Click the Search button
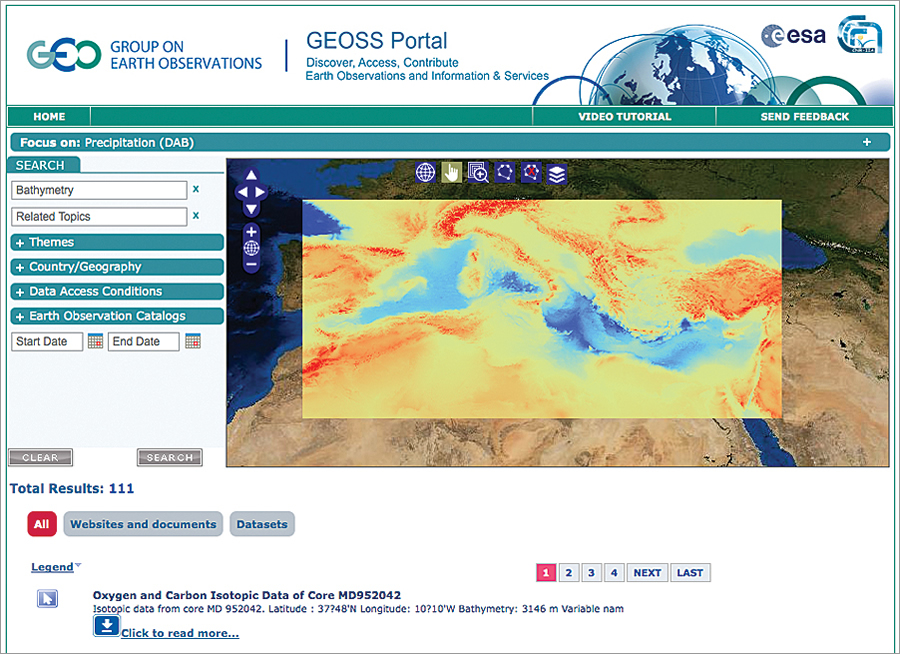The image size is (900, 654). click(x=168, y=457)
